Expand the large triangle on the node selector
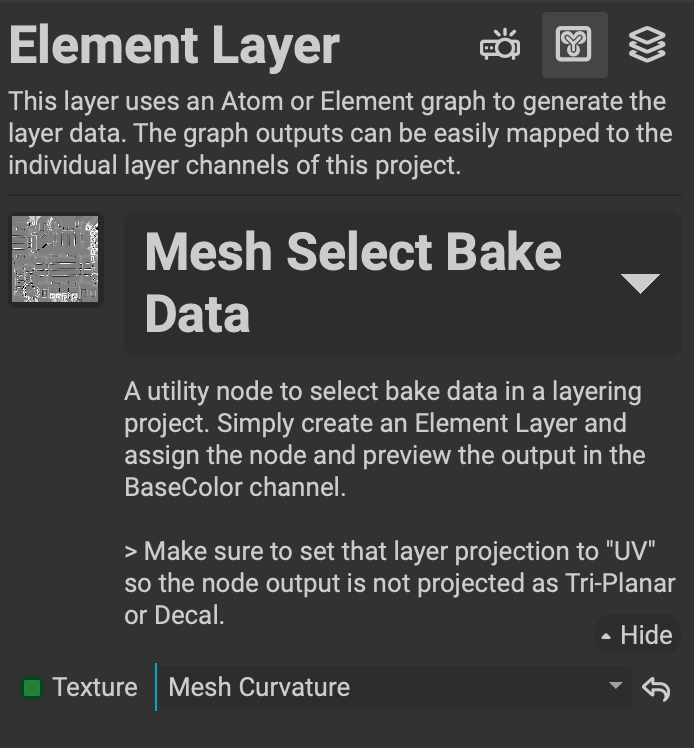 (640, 283)
